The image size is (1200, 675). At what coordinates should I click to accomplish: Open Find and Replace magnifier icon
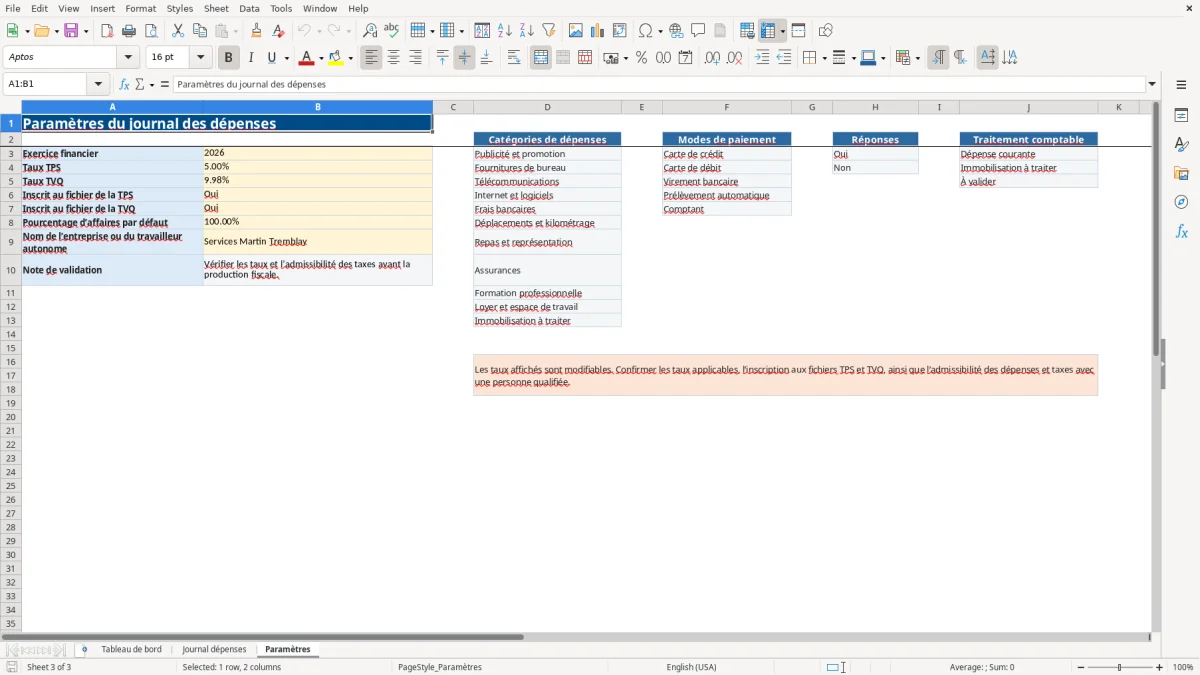tap(370, 31)
